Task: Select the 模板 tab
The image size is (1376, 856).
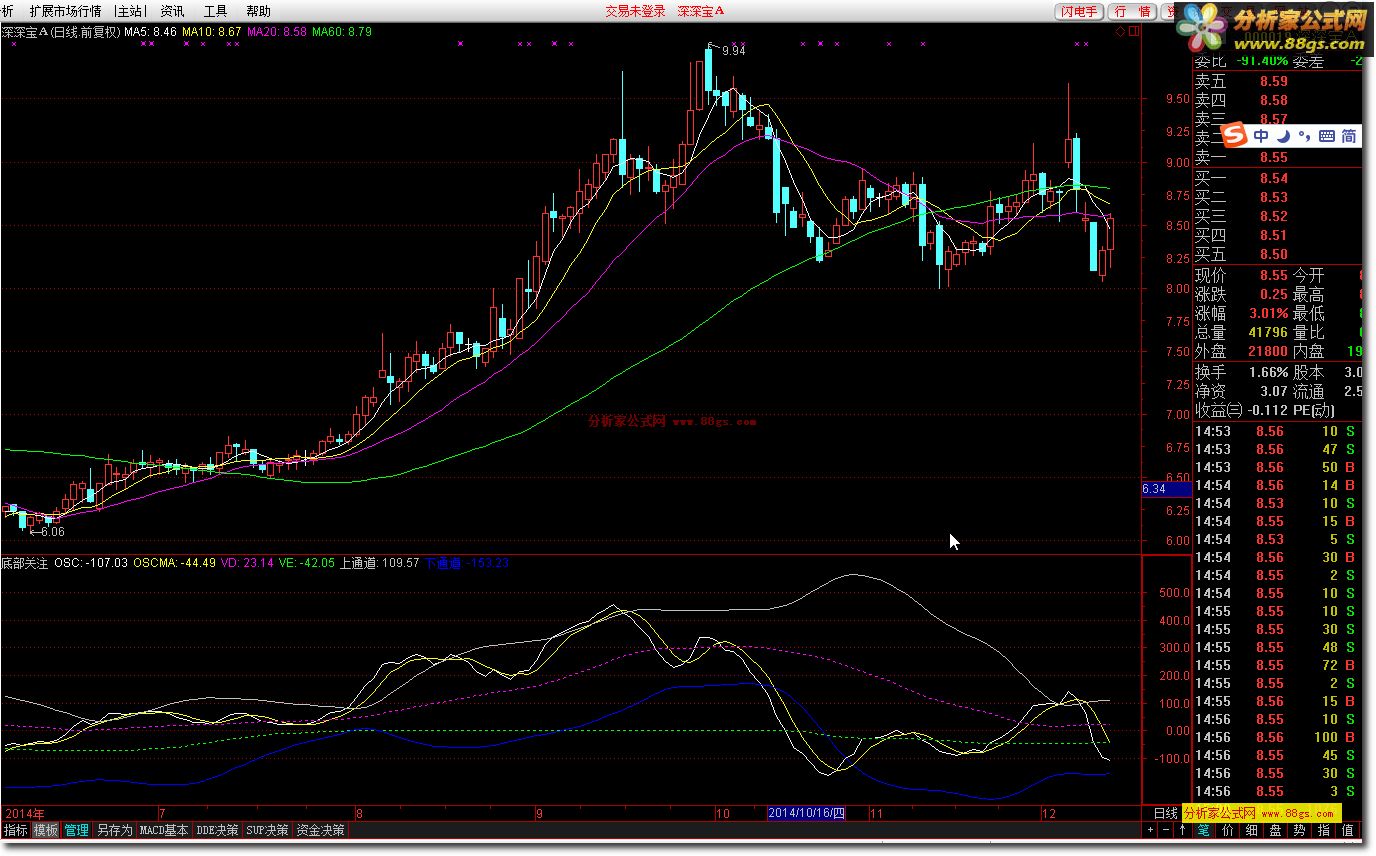Action: (46, 830)
